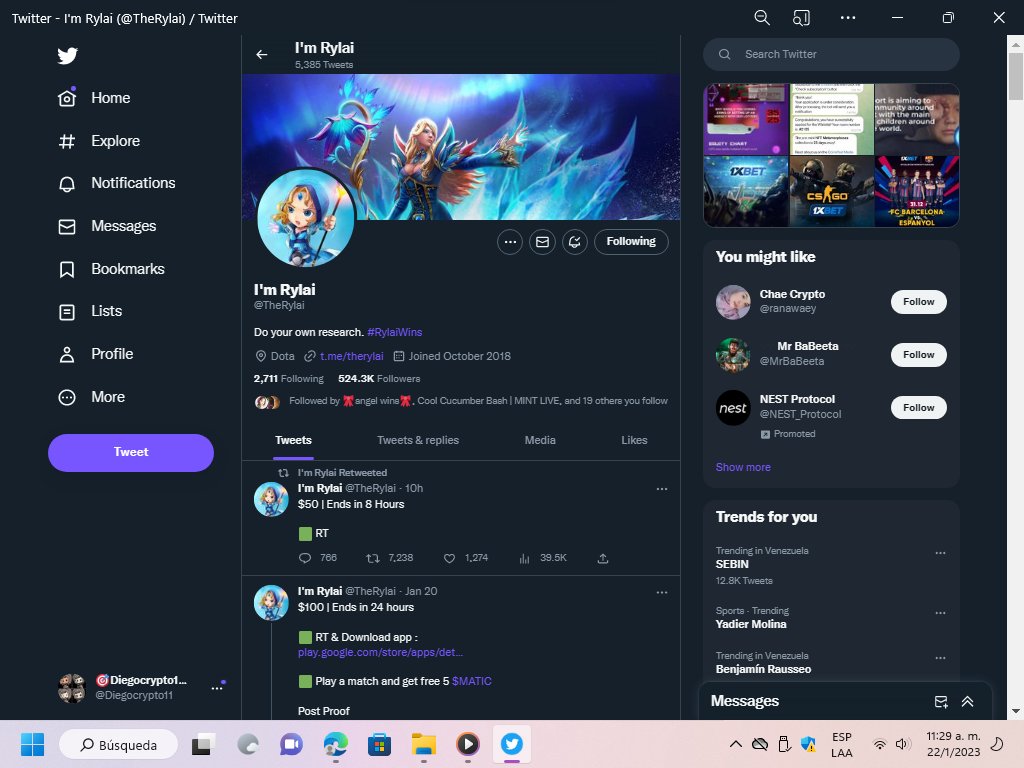
Task: Click Show more under You might like
Action: pyautogui.click(x=743, y=467)
